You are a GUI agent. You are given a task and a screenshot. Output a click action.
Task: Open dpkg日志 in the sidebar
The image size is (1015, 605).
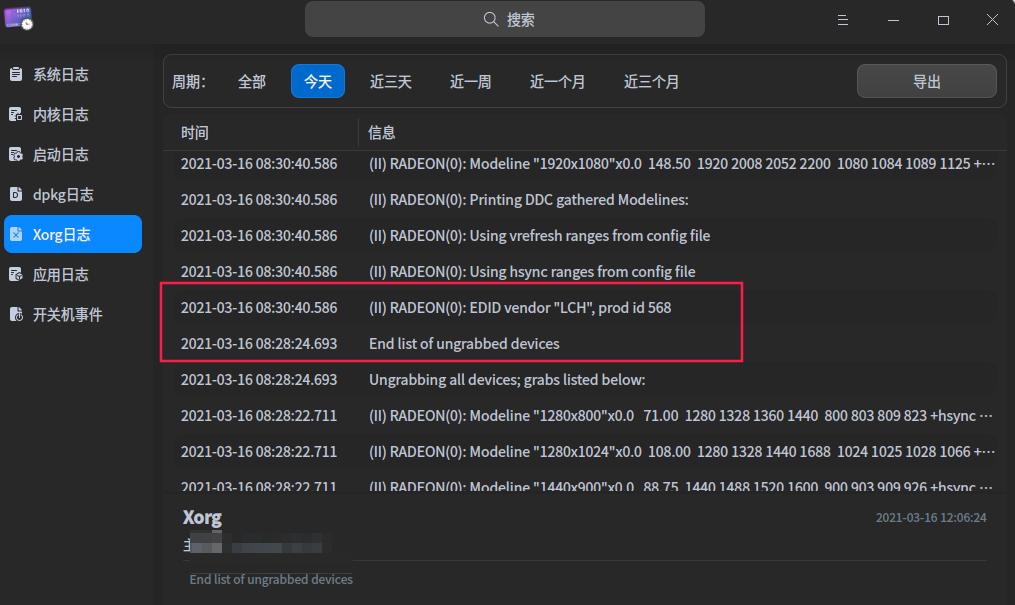pos(72,194)
